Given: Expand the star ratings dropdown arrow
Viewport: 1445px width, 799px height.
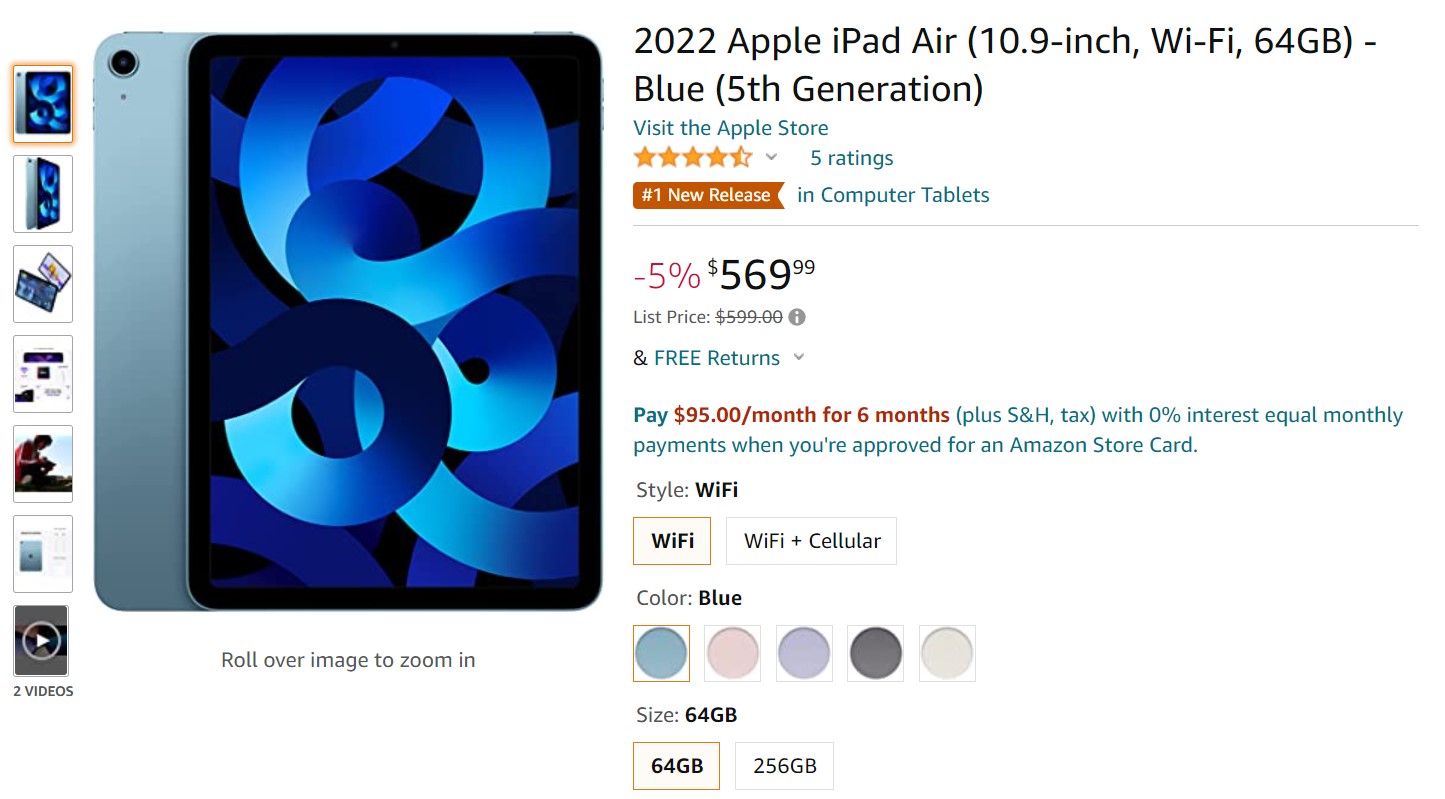Looking at the screenshot, I should pos(771,158).
